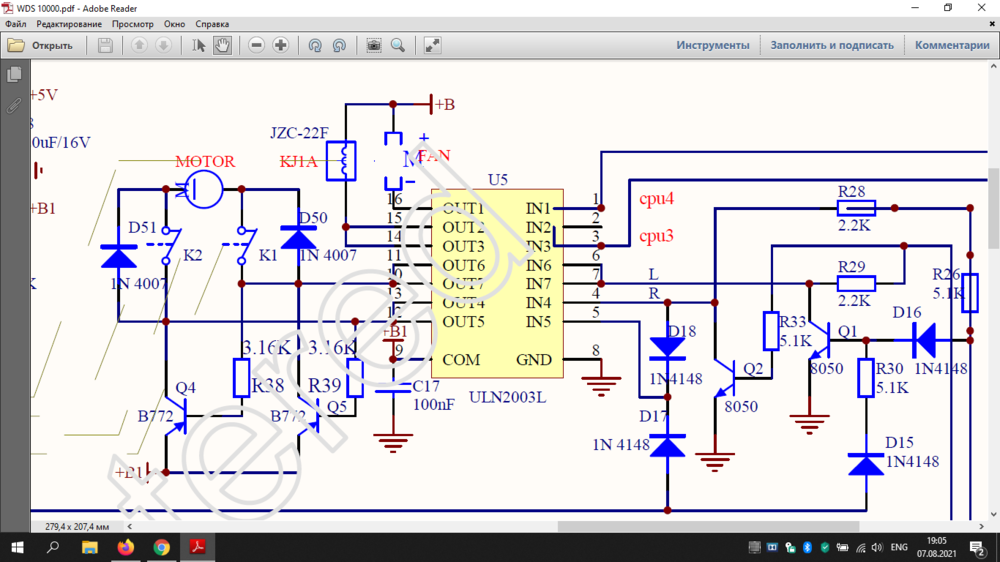The width and height of the screenshot is (1000, 562).
Task: Open the Файл menu
Action: (x=15, y=24)
